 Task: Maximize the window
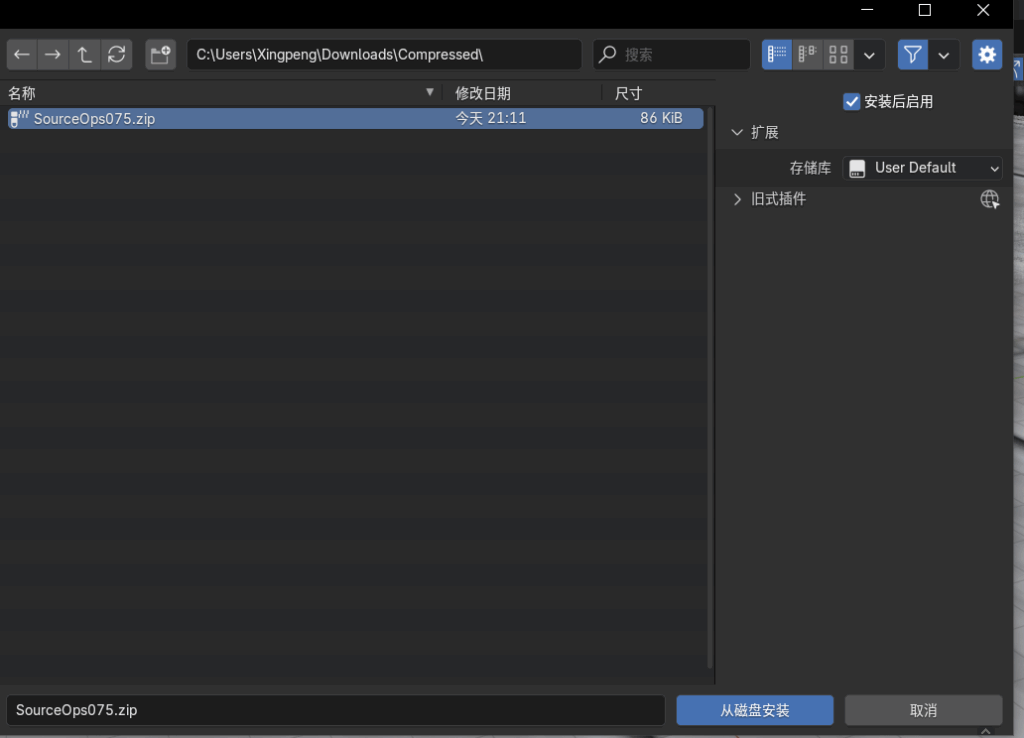[x=925, y=10]
